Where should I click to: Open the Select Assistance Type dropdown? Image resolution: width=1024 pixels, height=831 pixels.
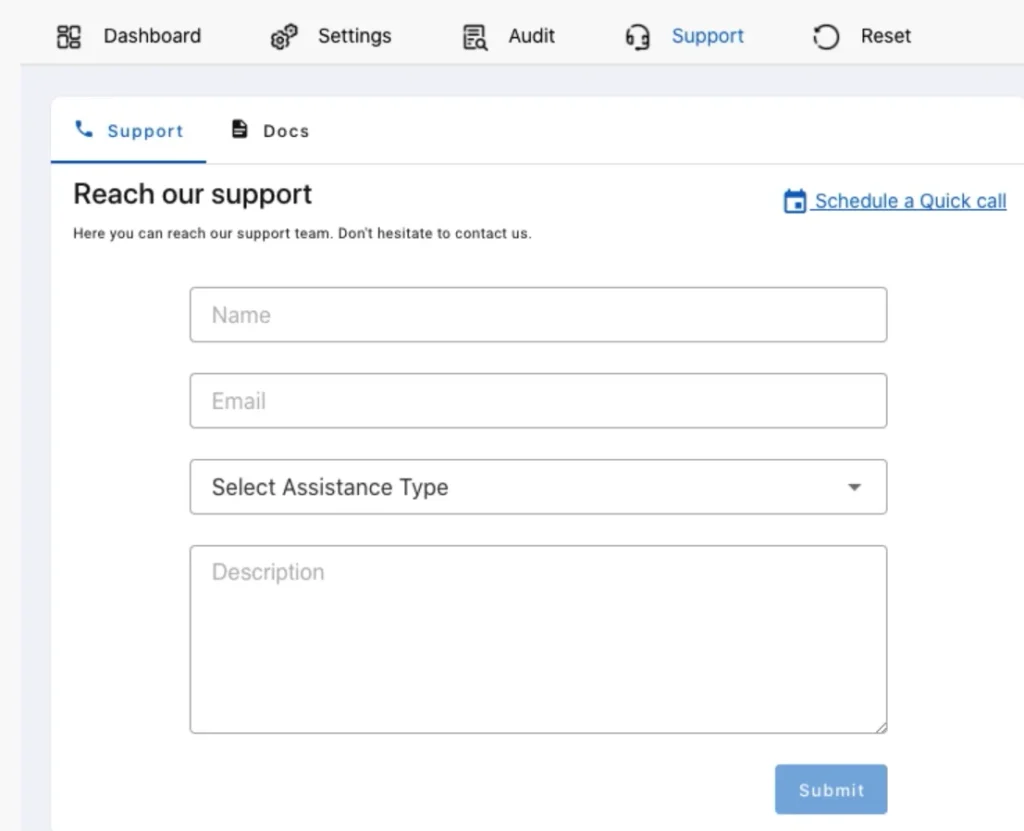(x=538, y=487)
